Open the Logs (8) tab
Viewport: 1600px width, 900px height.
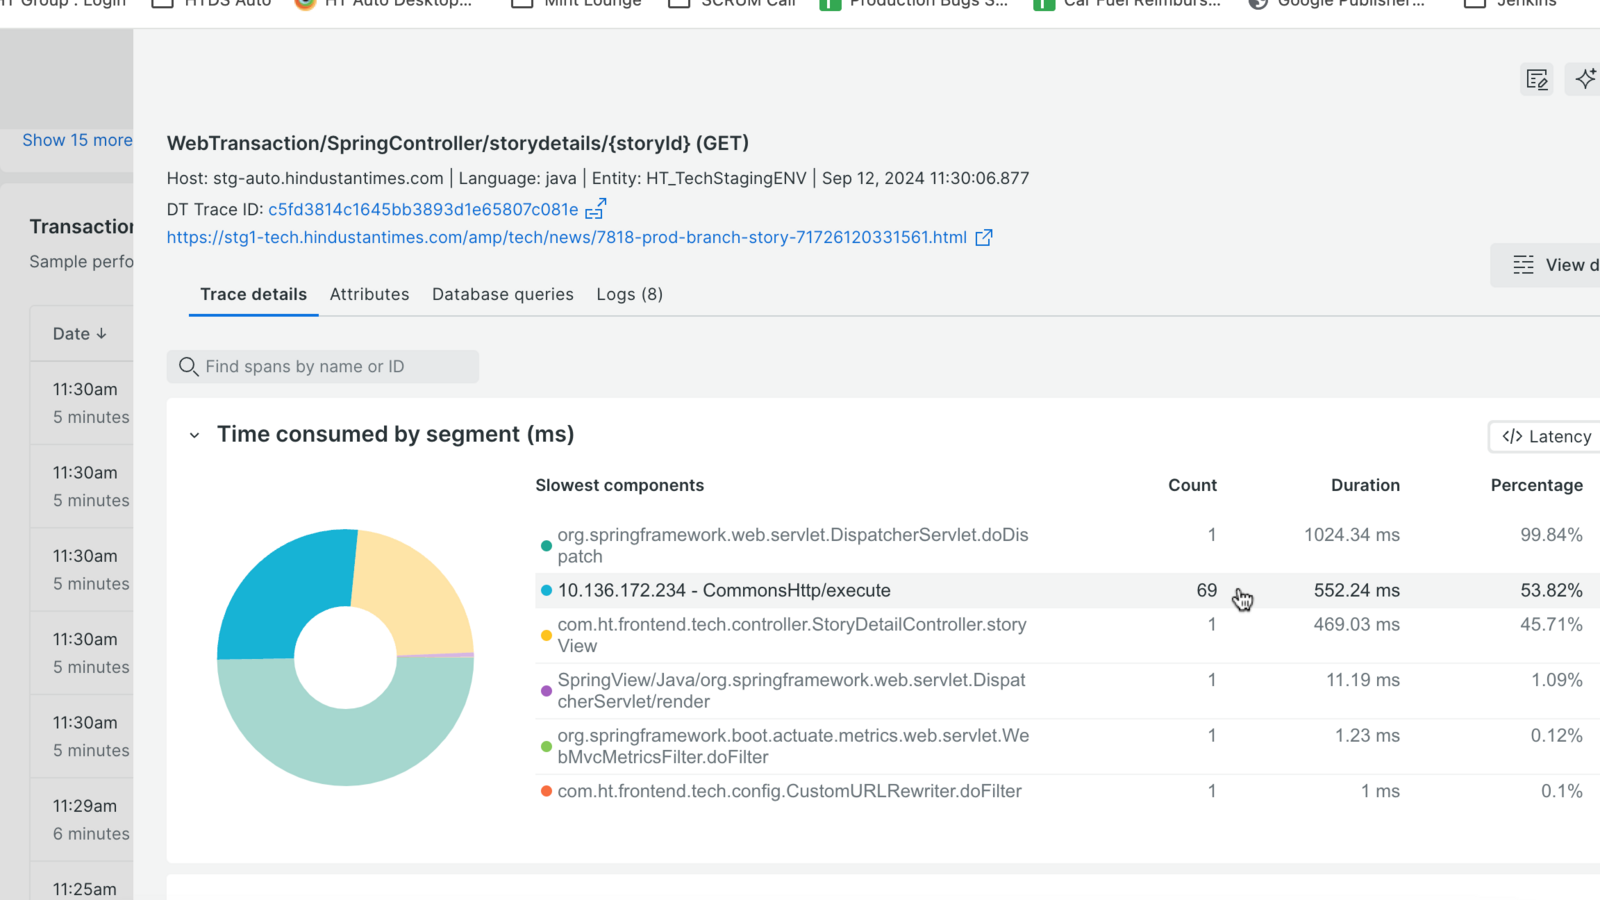(629, 294)
